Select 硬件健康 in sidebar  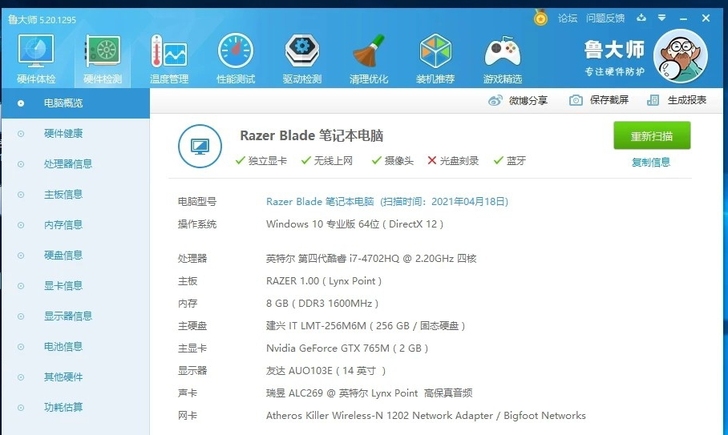(x=76, y=134)
